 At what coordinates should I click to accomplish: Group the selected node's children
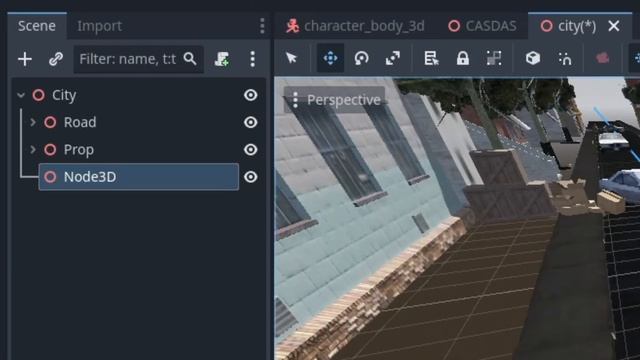(x=494, y=58)
